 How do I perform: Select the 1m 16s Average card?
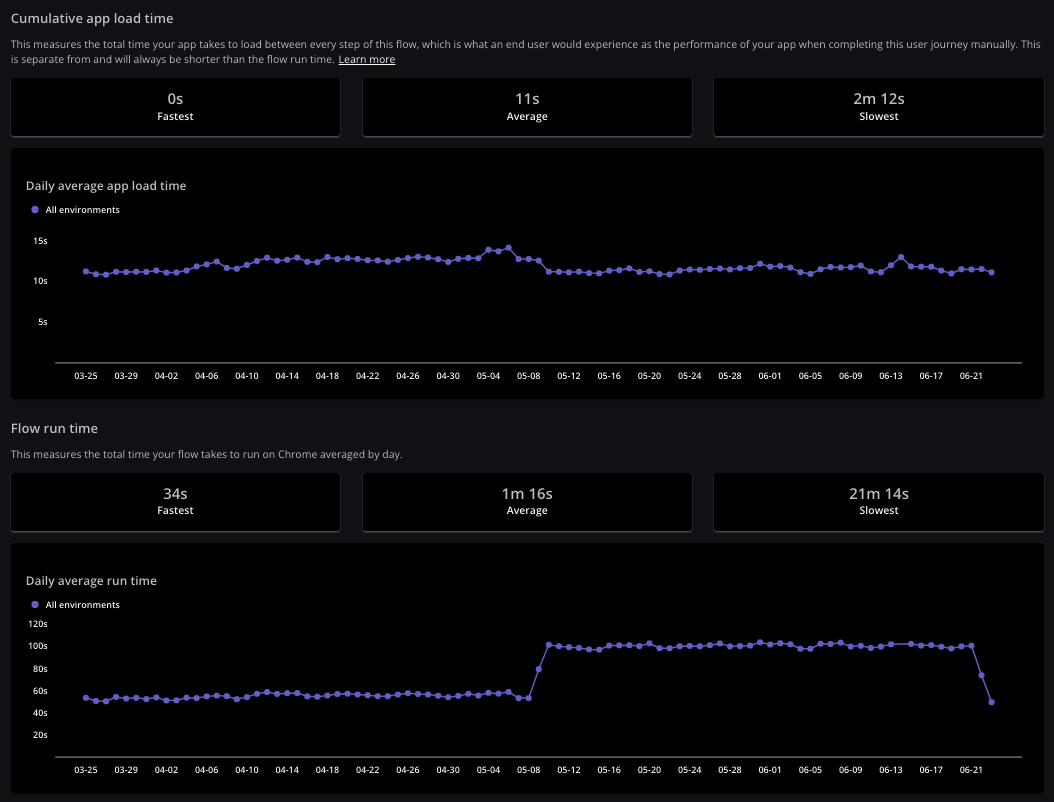click(527, 501)
